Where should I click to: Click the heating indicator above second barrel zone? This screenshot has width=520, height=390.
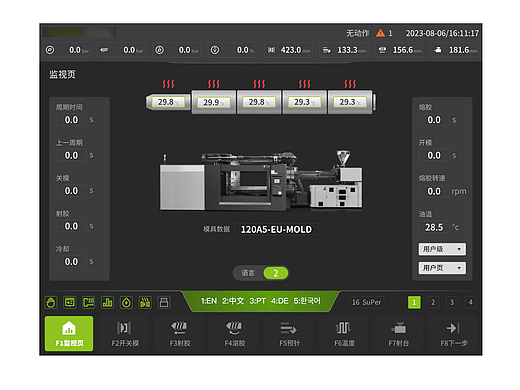(214, 84)
